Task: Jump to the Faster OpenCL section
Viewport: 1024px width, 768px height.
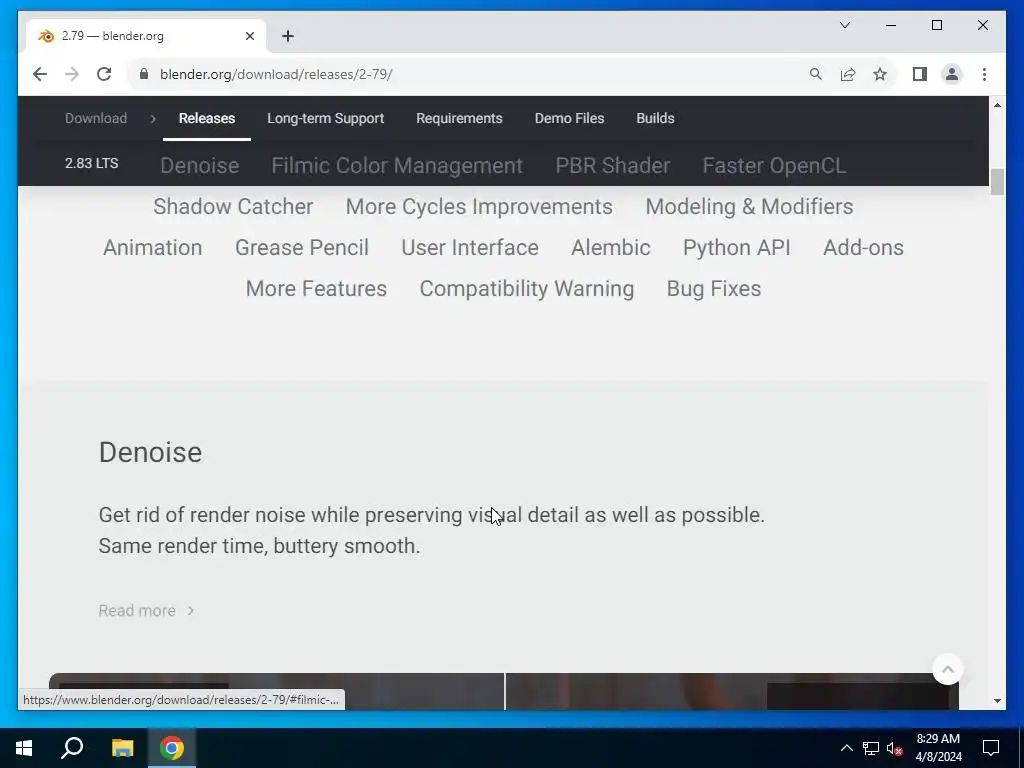Action: point(774,165)
